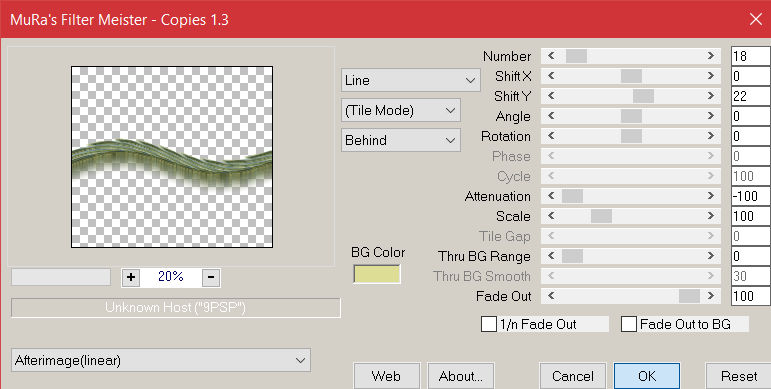Open the Line shape dropdown
The width and height of the screenshot is (771, 389).
point(411,80)
